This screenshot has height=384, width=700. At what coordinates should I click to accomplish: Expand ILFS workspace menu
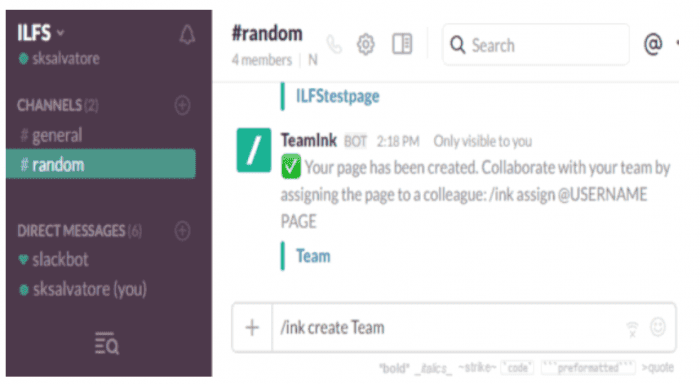(x=41, y=33)
